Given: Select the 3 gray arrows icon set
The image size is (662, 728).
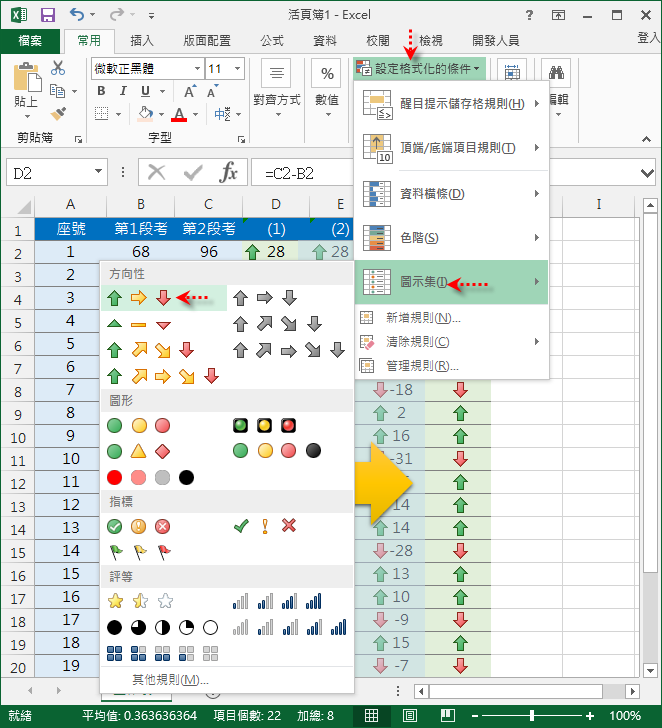Looking at the screenshot, I should (x=265, y=298).
